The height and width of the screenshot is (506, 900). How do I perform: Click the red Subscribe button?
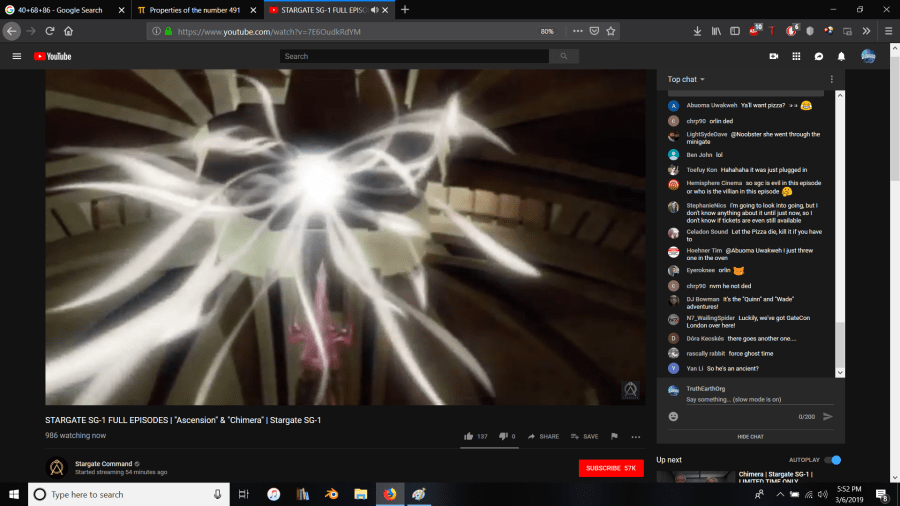pyautogui.click(x=610, y=468)
